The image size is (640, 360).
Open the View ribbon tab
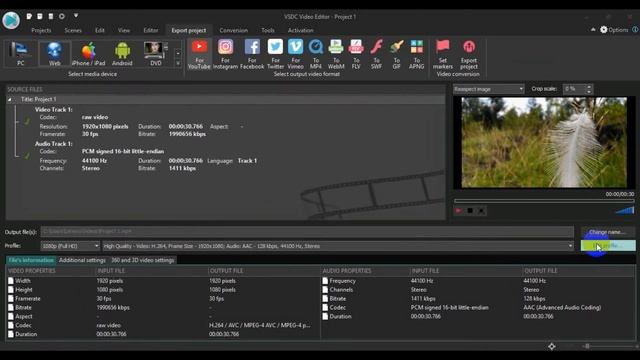124,31
